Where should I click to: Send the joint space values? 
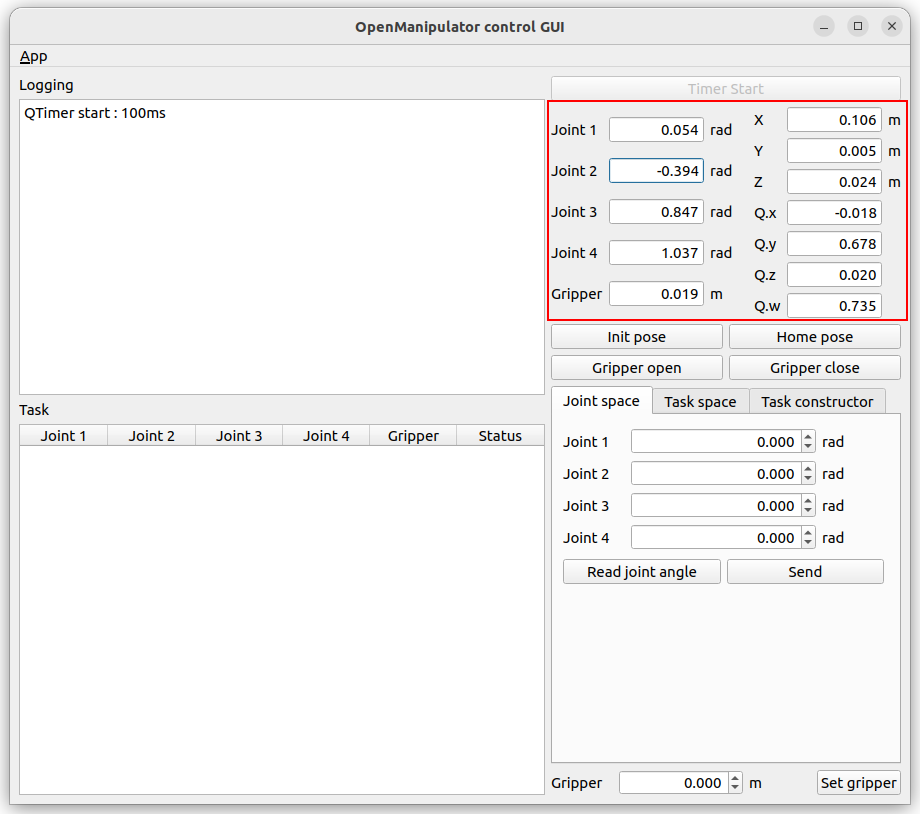pos(805,572)
